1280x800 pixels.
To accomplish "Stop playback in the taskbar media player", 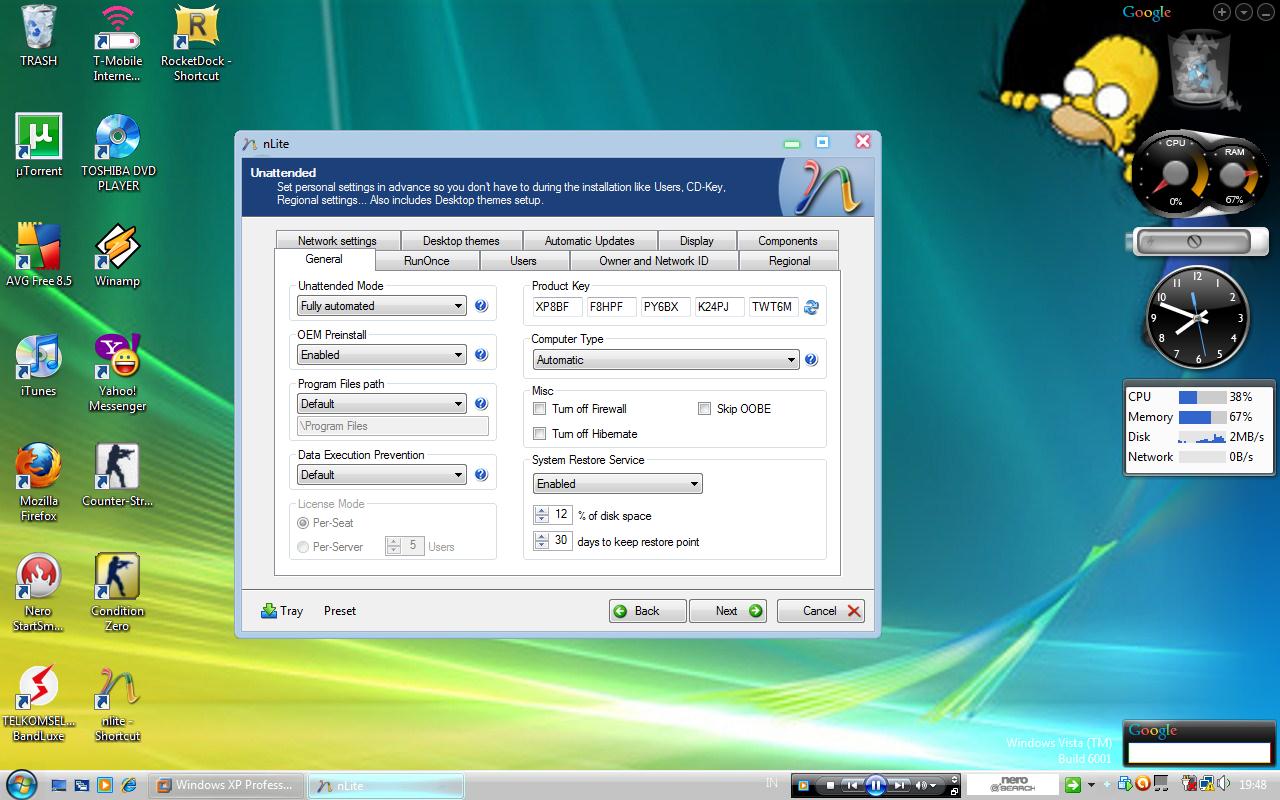I will (830, 786).
